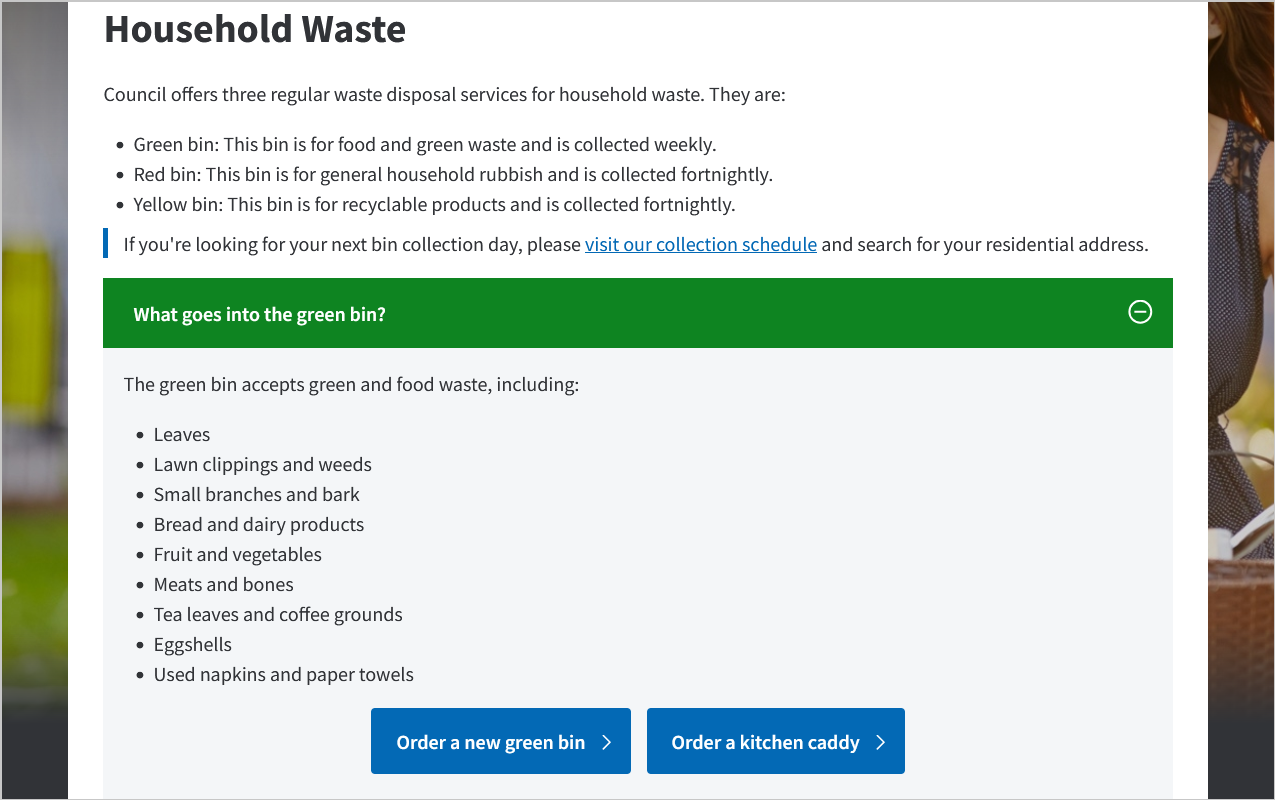Collapse the accordion by clicking its green header
Image resolution: width=1275 pixels, height=800 pixels.
pyautogui.click(x=638, y=312)
